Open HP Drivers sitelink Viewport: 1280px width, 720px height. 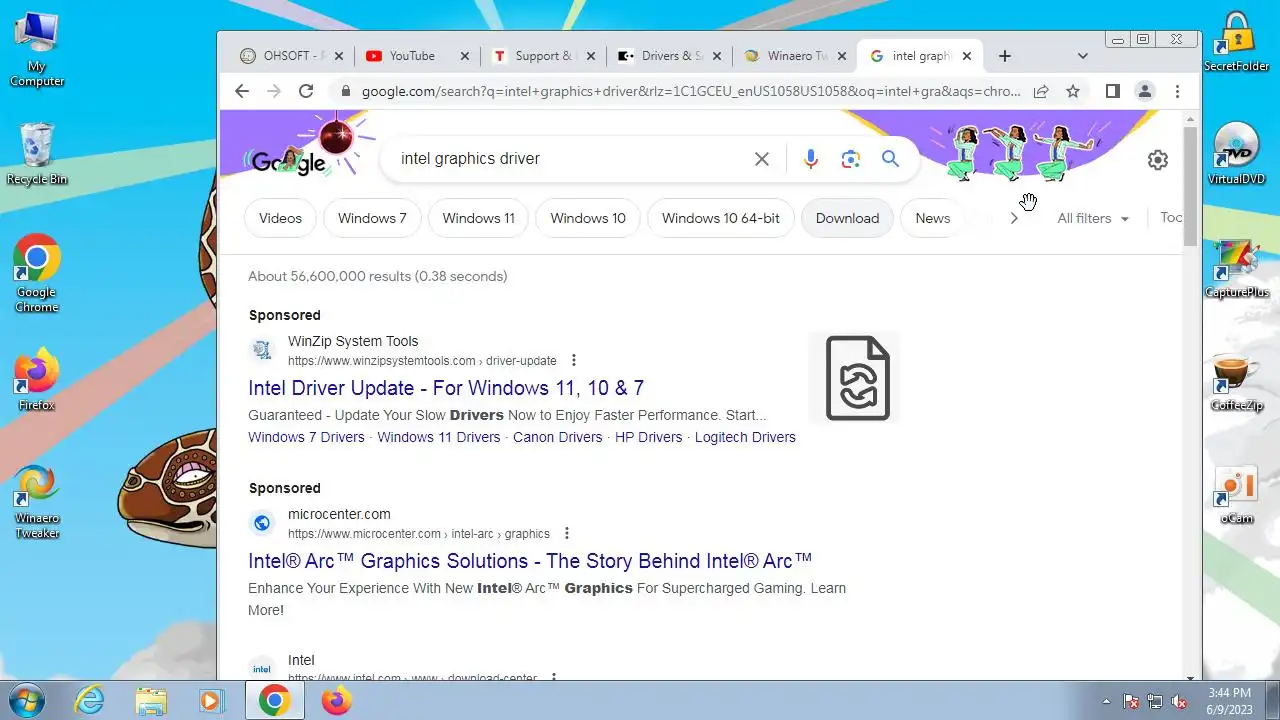pyautogui.click(x=648, y=437)
